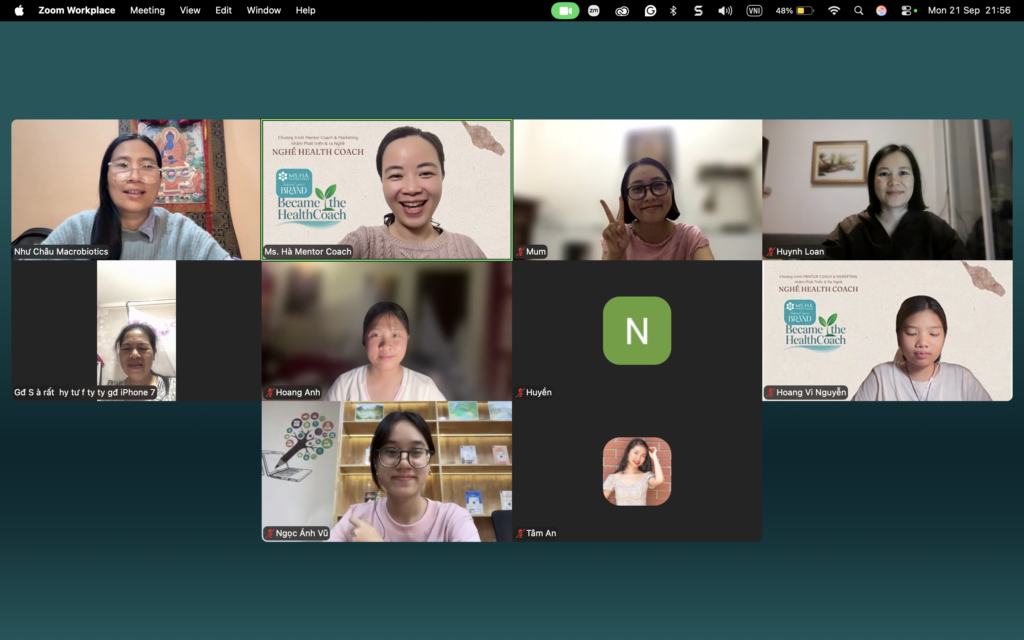The width and height of the screenshot is (1024, 640).
Task: Open the sound volume menu
Action: click(725, 10)
